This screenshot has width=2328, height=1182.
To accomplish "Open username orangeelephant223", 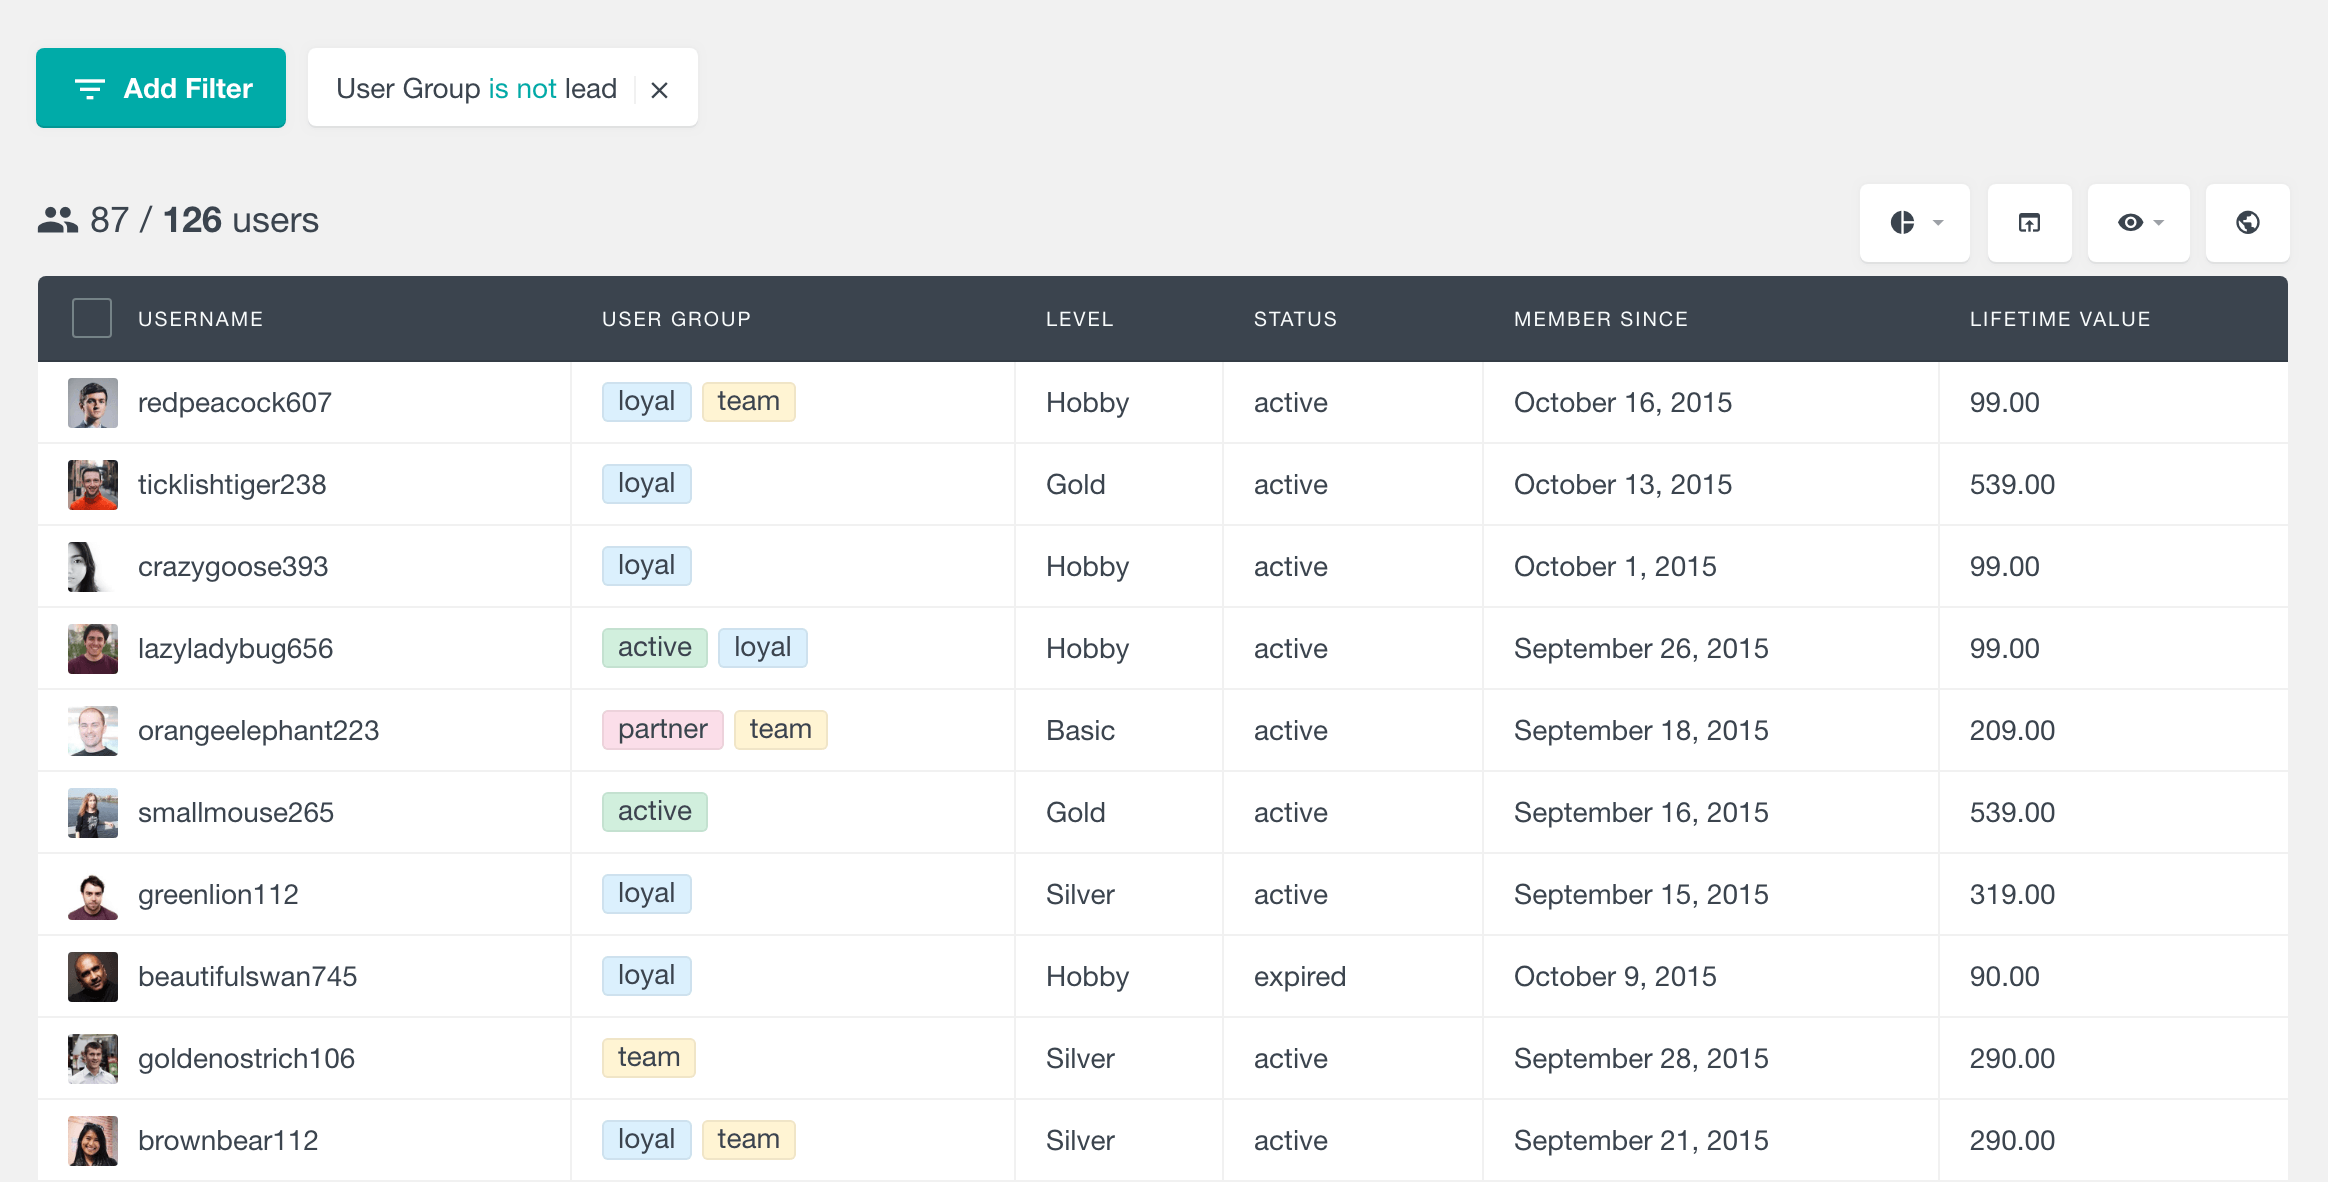I will [259, 731].
